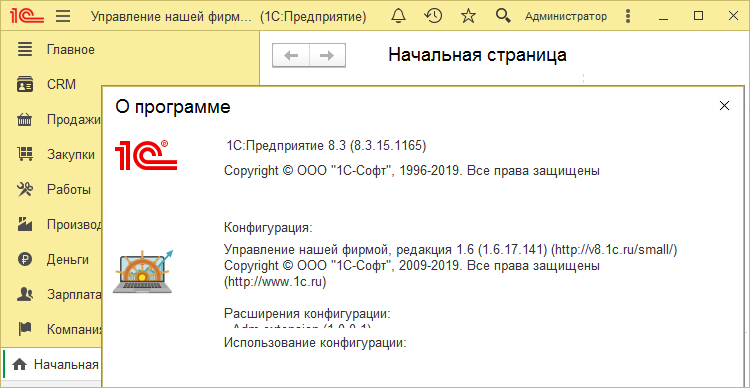Viewport: 750px width, 388px height.
Task: Click the Работы tools icon
Action: [24, 190]
